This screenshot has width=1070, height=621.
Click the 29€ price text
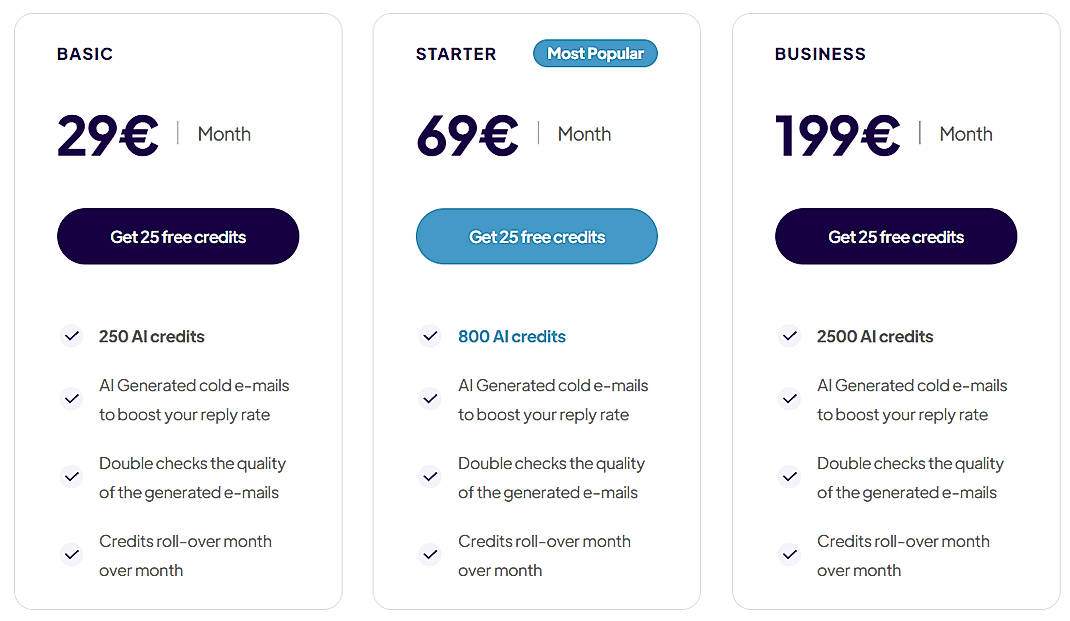[107, 134]
